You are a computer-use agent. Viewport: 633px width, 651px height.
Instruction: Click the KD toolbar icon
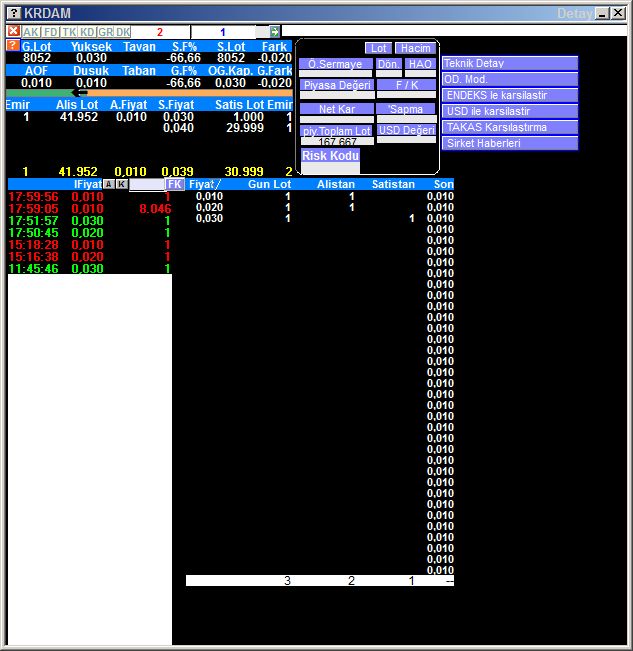click(87, 32)
